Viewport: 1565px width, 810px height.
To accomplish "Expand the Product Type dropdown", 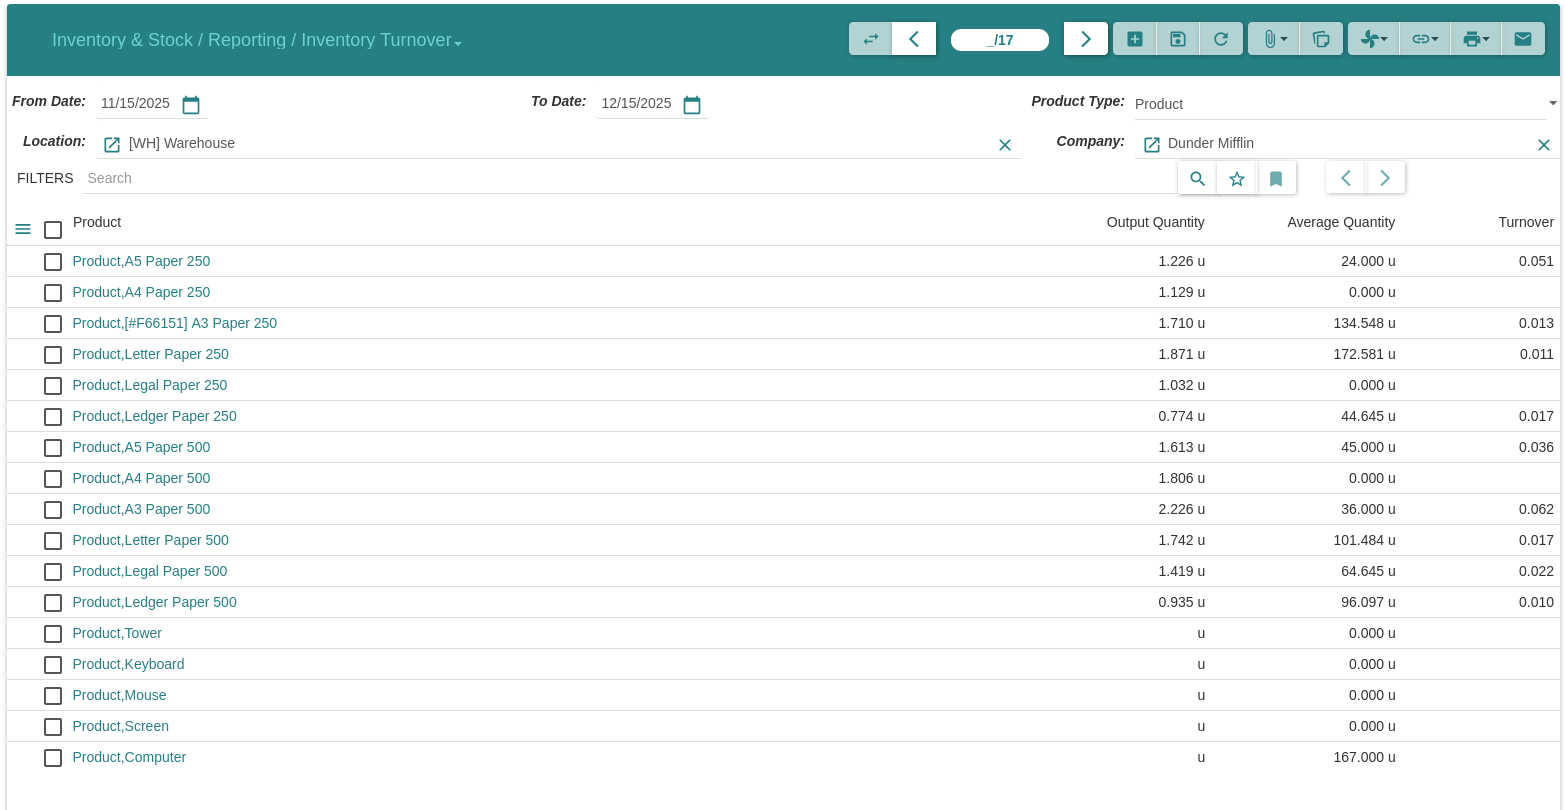I will [1552, 104].
